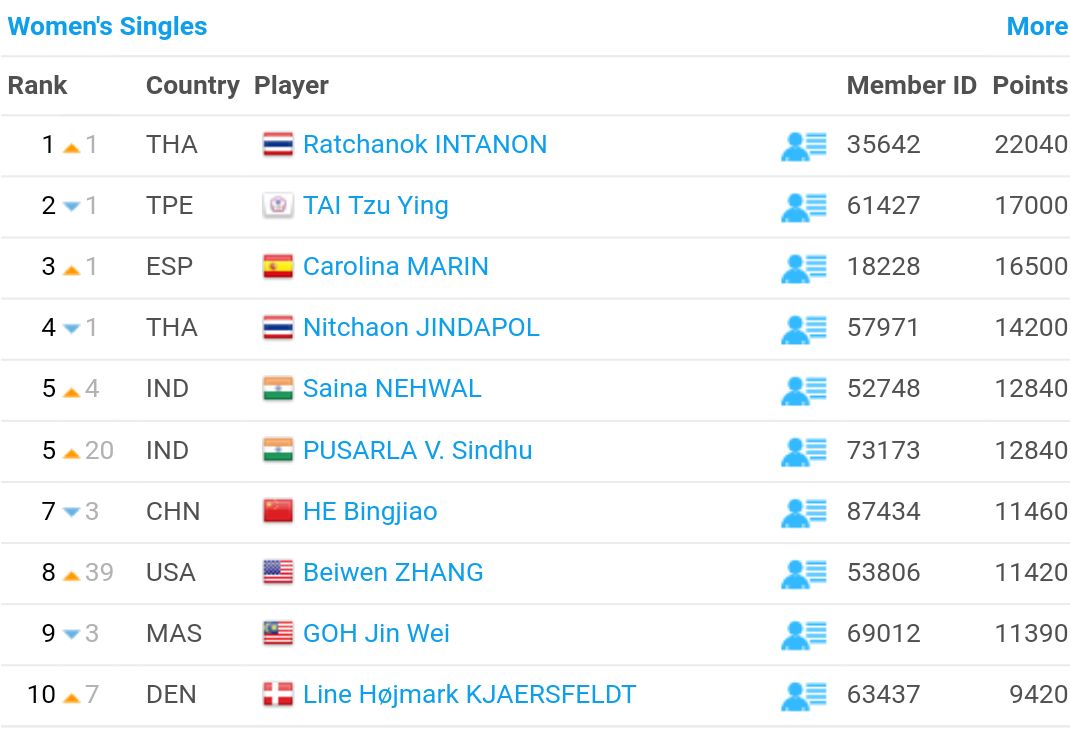Open GOH Jin Wei's profile card icon

[804, 635]
